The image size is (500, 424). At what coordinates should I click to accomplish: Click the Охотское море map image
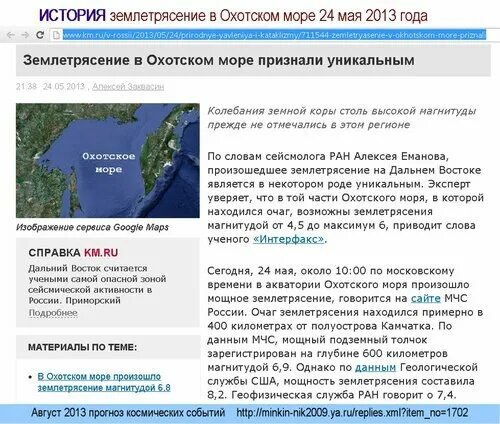108,160
